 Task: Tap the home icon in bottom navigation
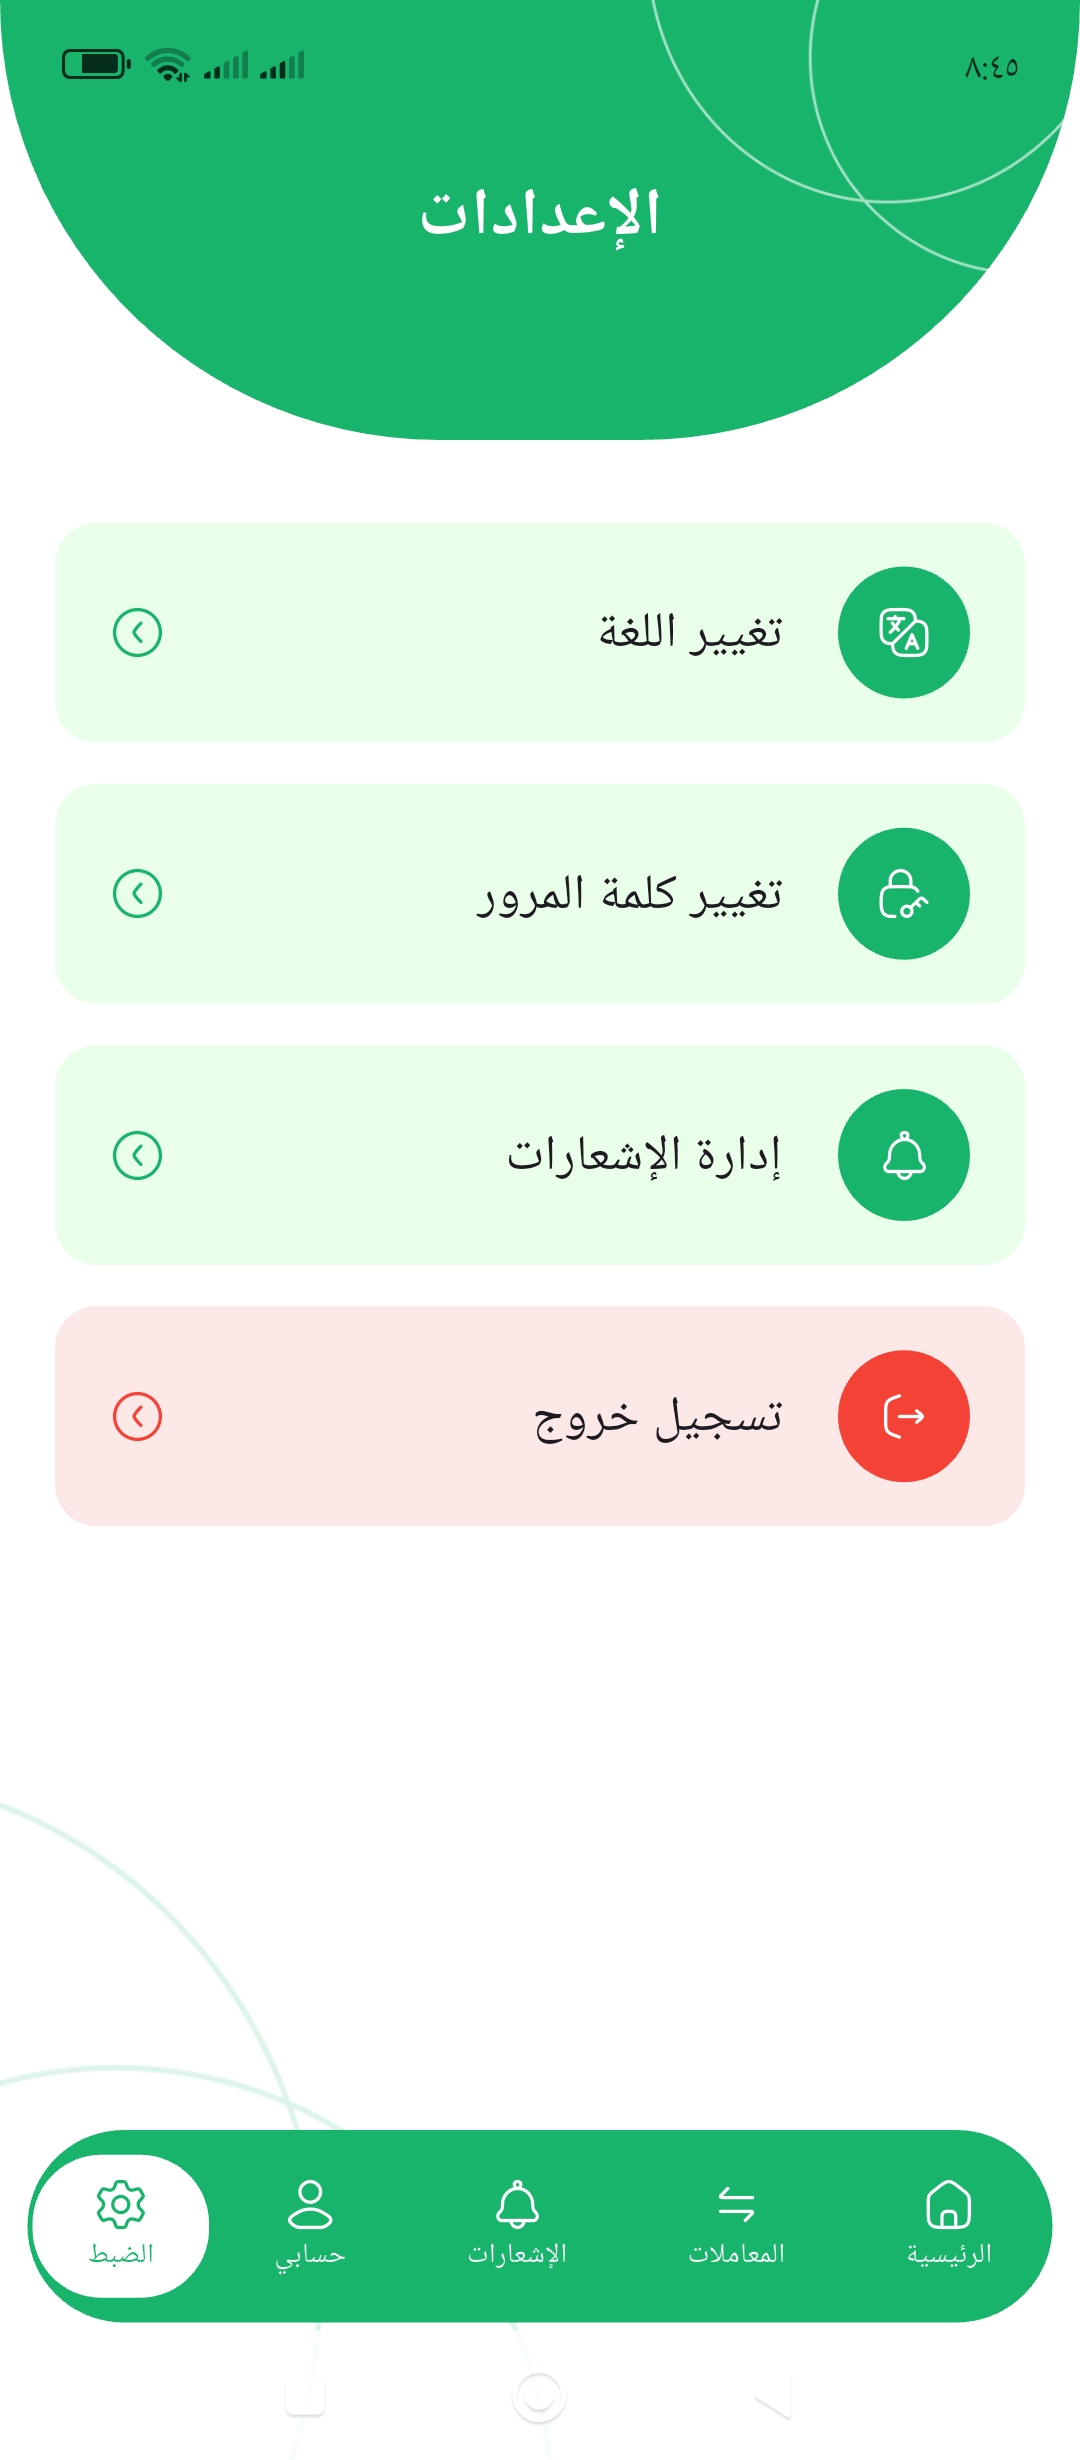[x=948, y=2204]
